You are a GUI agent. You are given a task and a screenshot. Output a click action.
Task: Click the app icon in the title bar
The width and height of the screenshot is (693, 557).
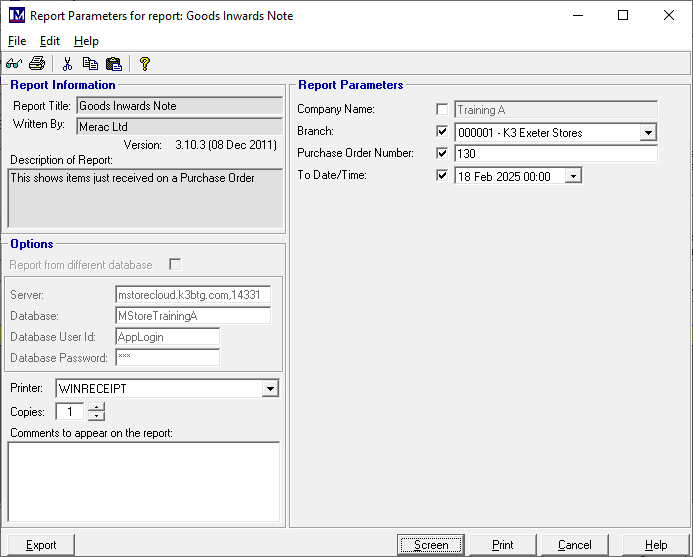(x=15, y=15)
